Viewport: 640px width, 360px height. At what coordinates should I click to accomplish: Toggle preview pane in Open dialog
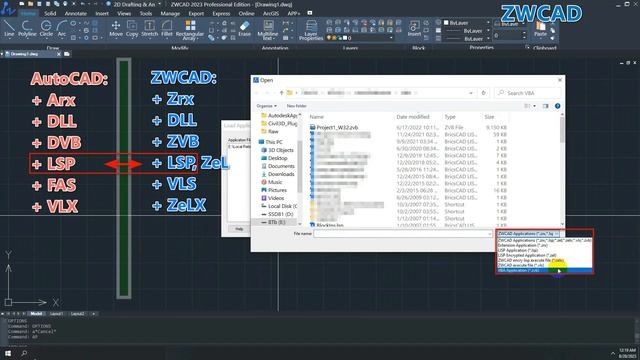[x=545, y=106]
